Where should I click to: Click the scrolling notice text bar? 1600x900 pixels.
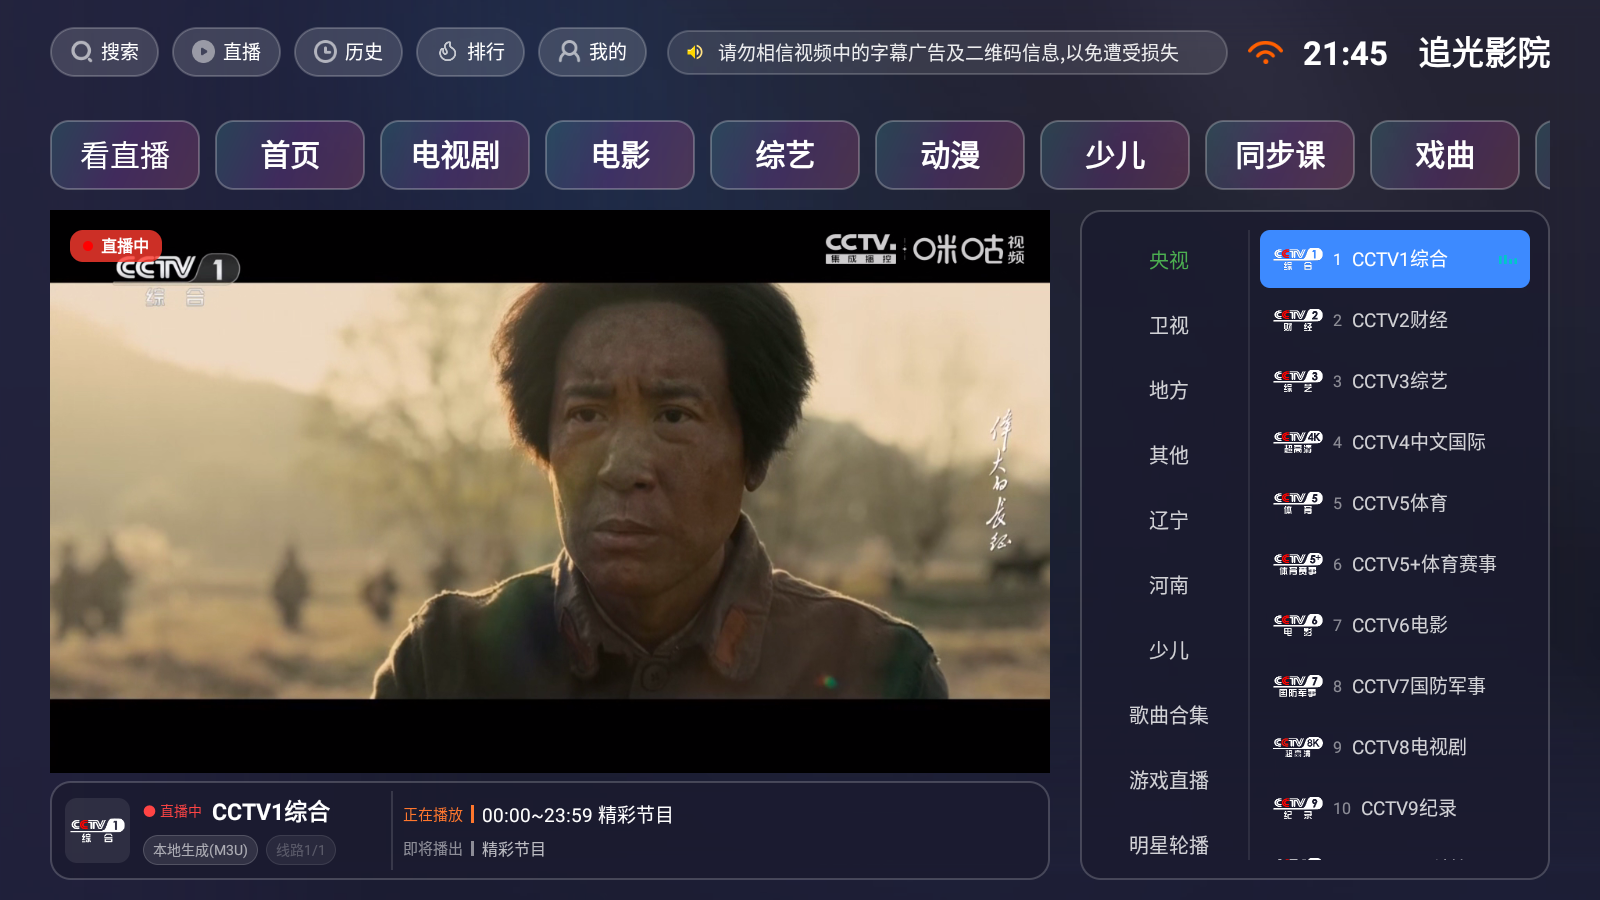point(947,52)
